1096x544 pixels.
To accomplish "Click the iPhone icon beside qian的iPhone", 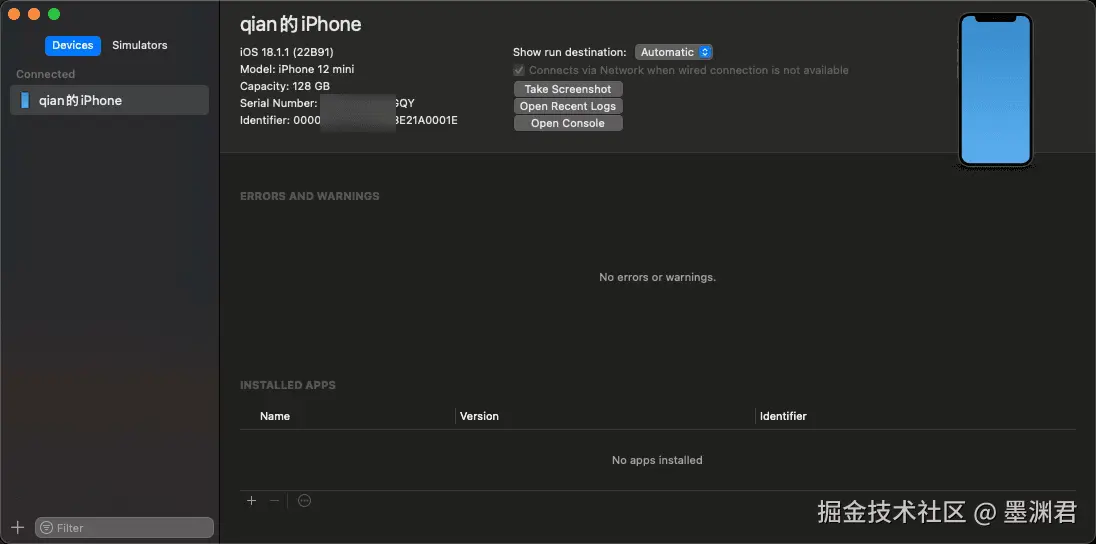I will pyautogui.click(x=25, y=100).
